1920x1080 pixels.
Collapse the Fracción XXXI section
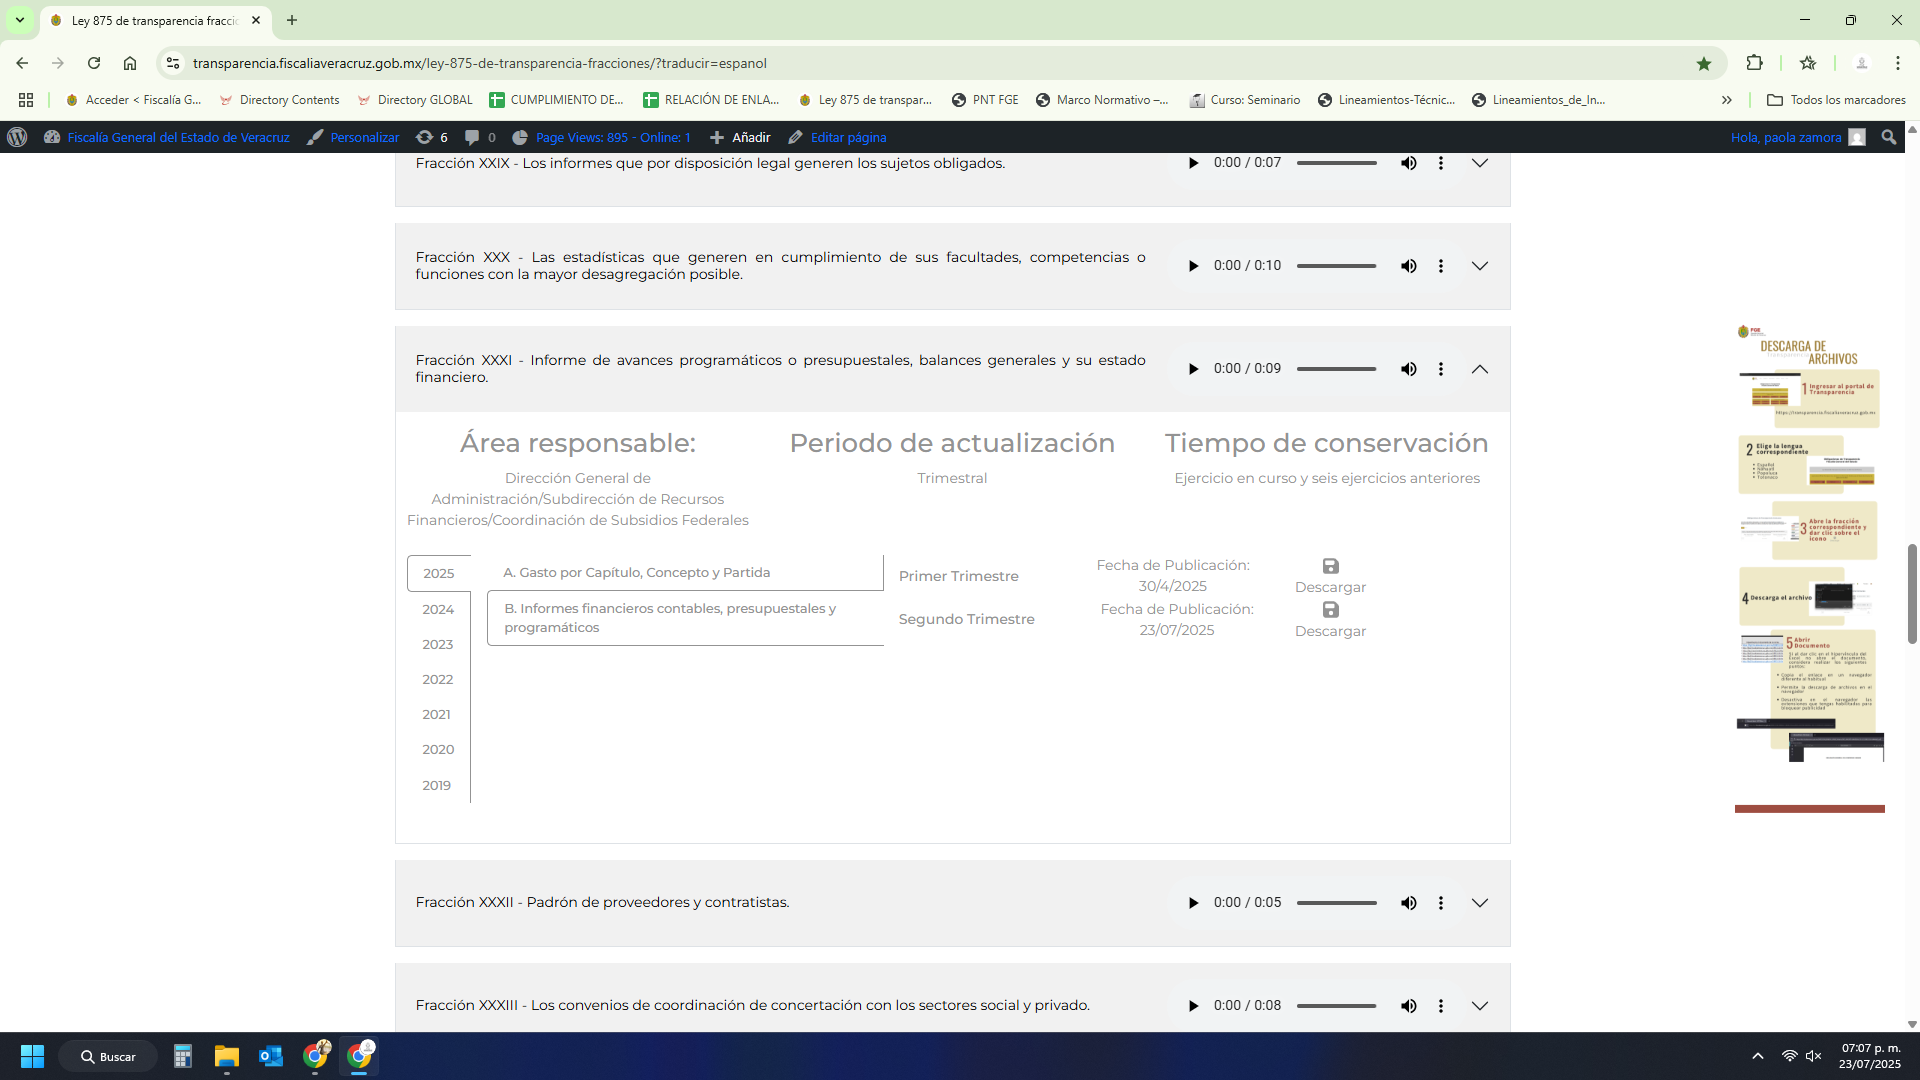(x=1480, y=369)
